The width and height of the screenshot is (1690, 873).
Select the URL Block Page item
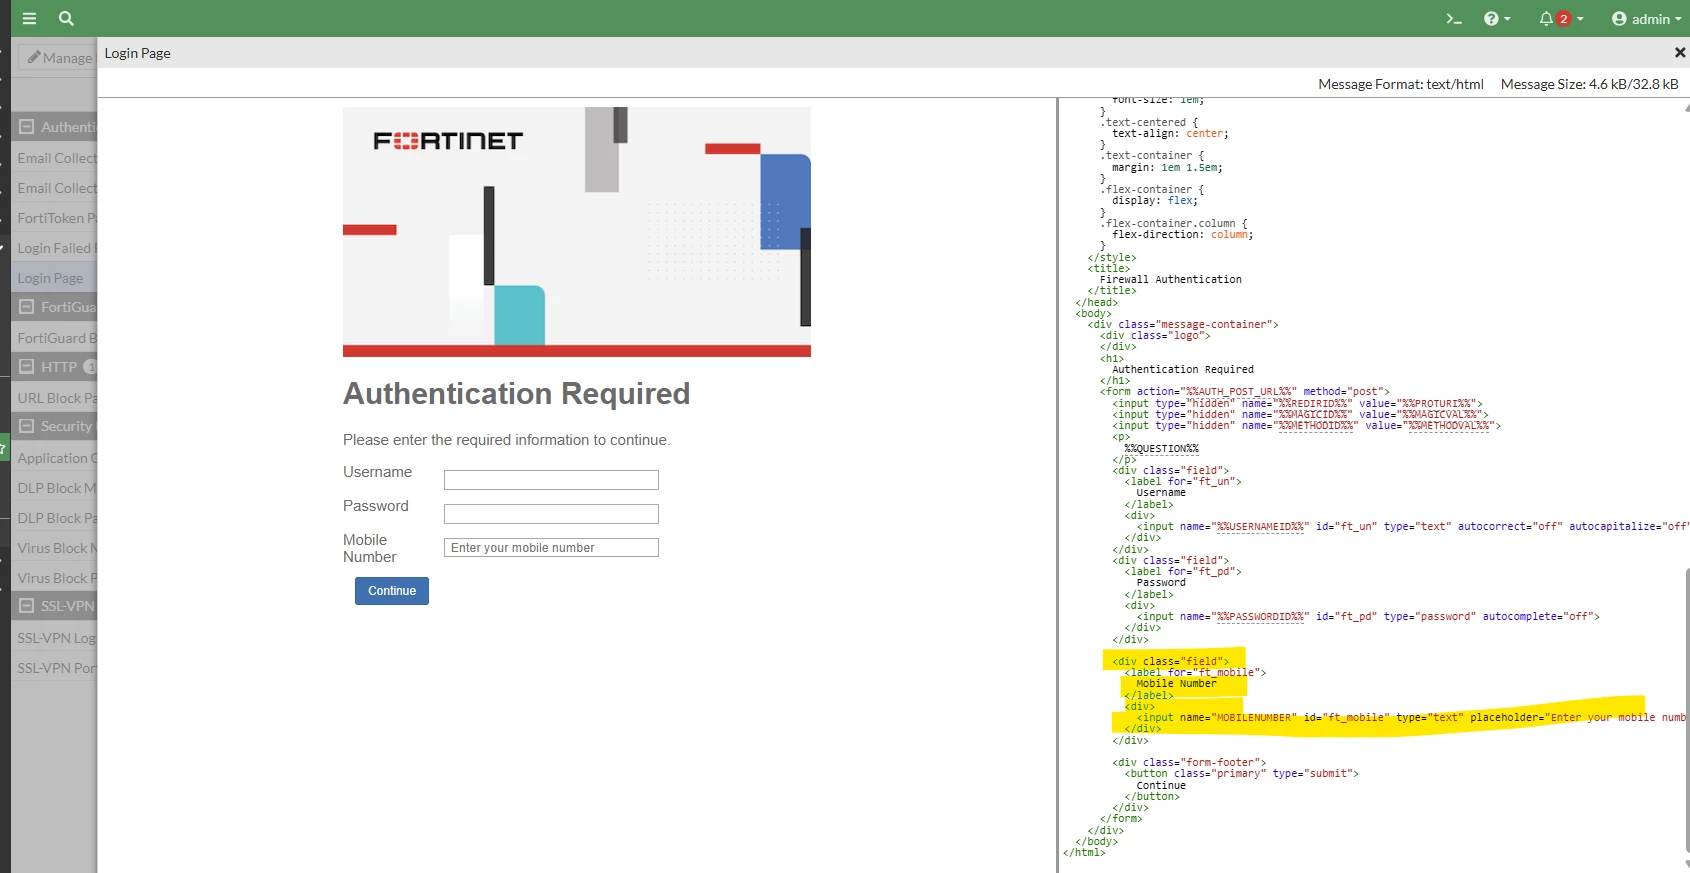coord(55,398)
